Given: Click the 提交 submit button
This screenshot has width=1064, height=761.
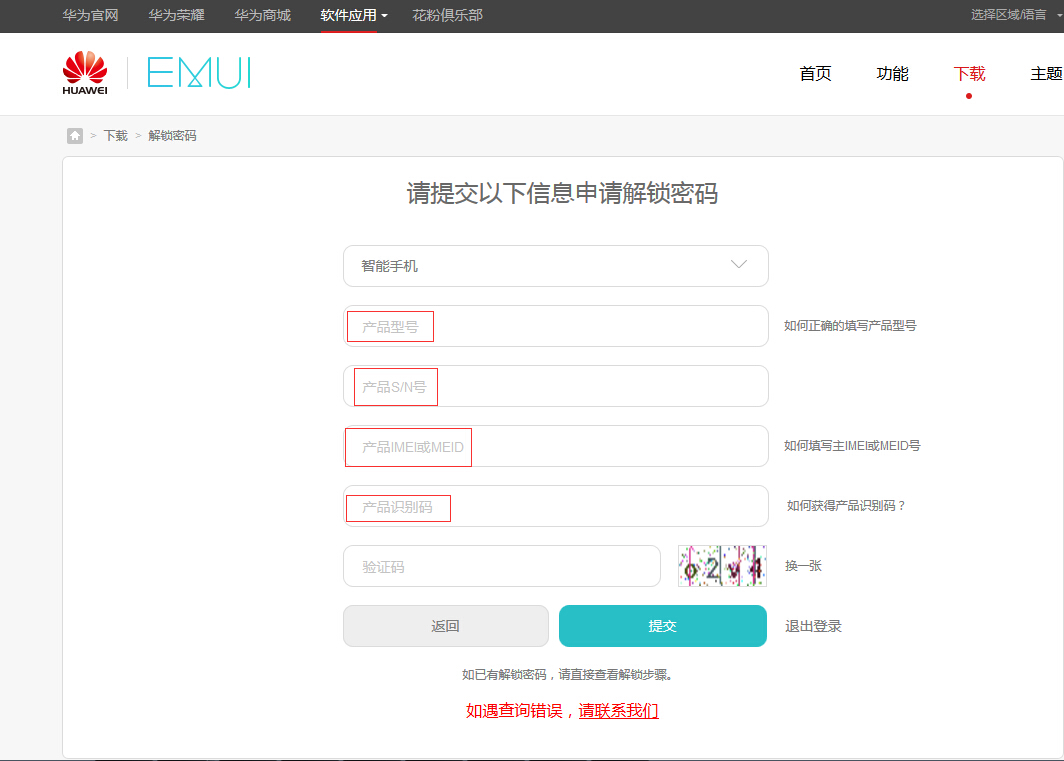Looking at the screenshot, I should click(x=663, y=626).
